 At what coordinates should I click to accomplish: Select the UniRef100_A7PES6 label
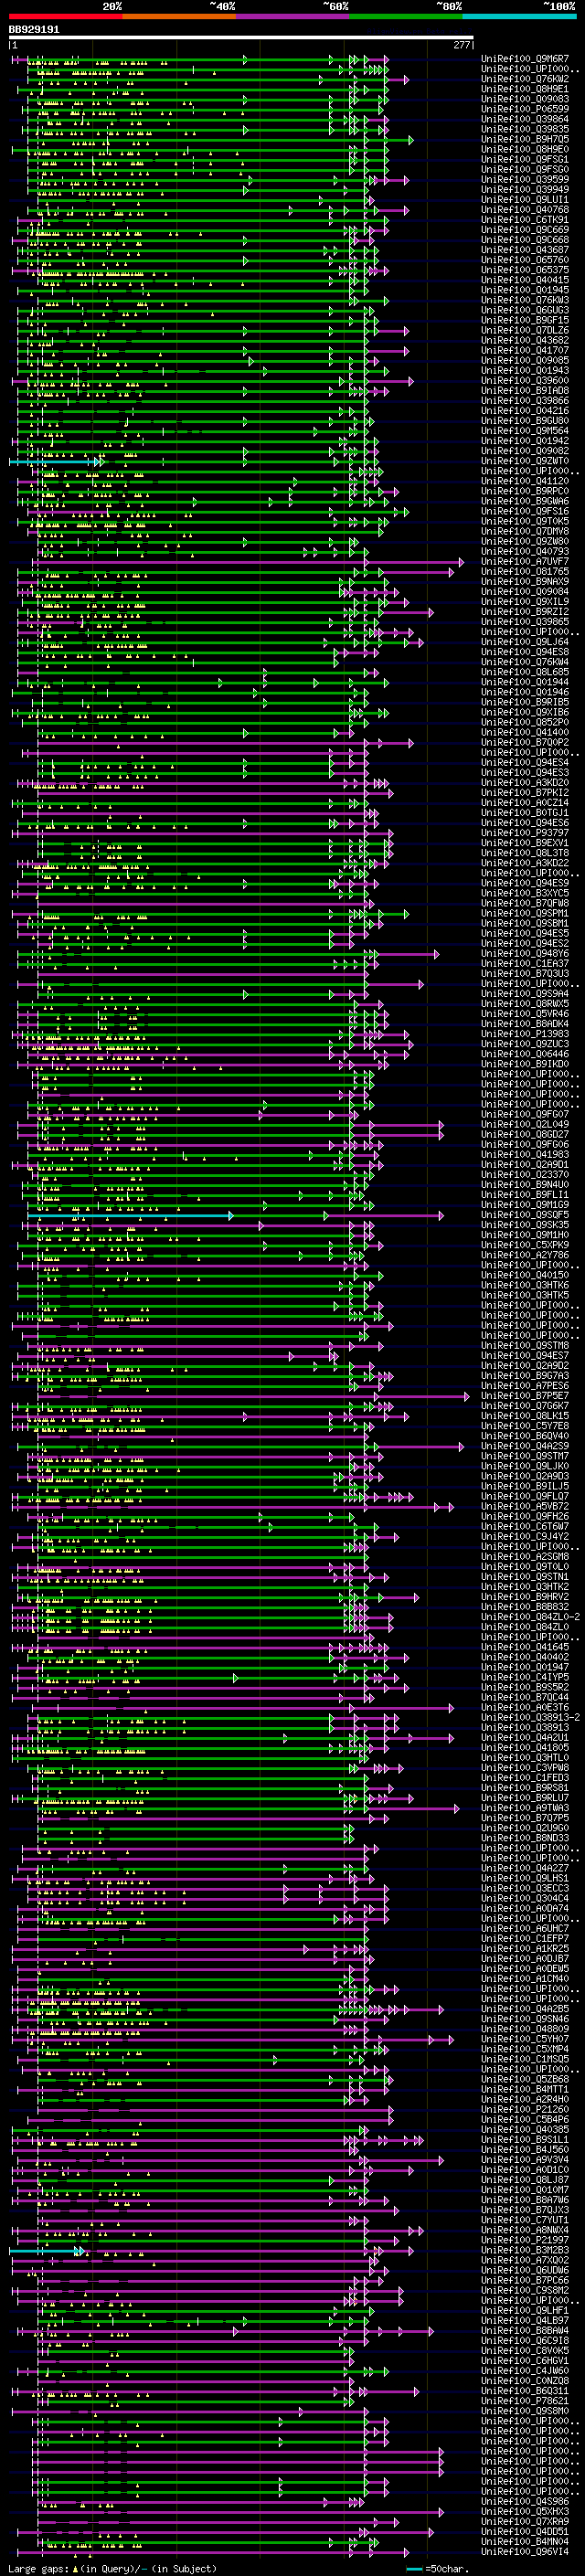click(525, 1385)
